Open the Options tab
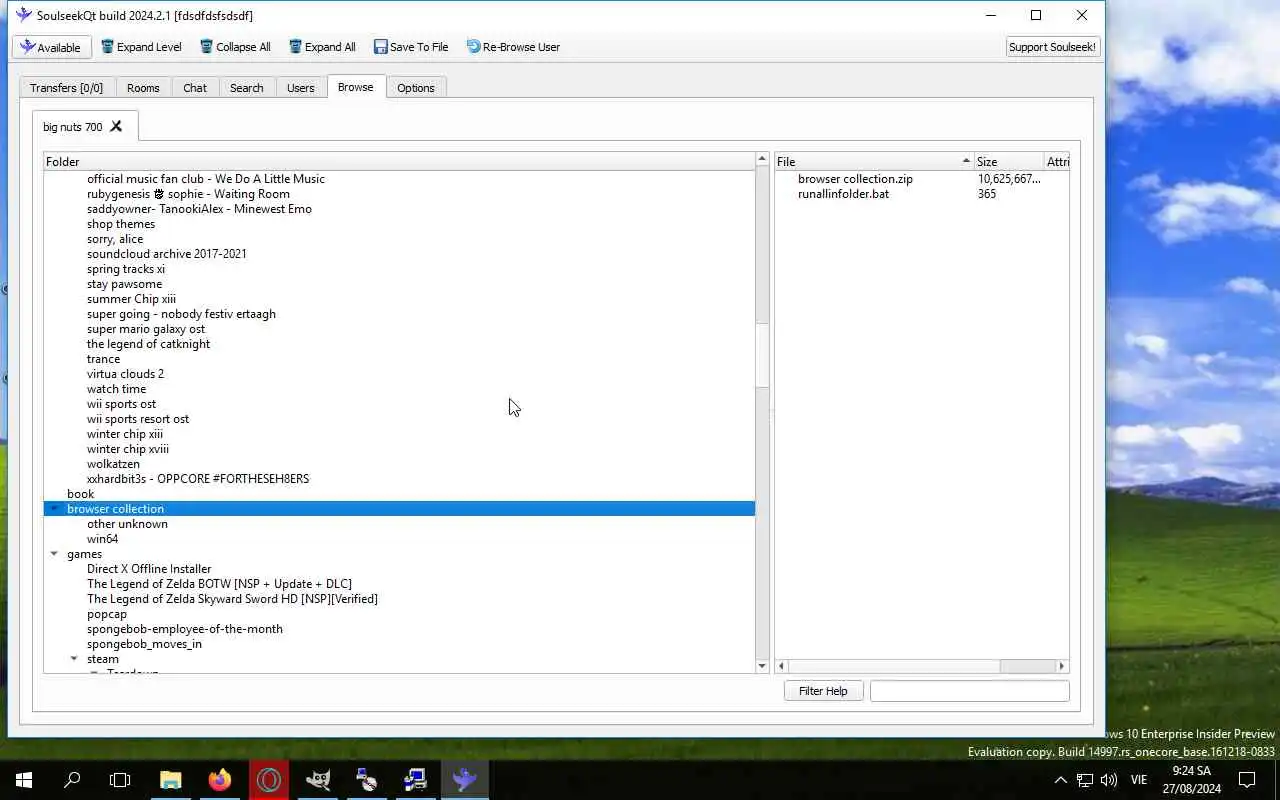This screenshot has height=800, width=1280. (416, 88)
